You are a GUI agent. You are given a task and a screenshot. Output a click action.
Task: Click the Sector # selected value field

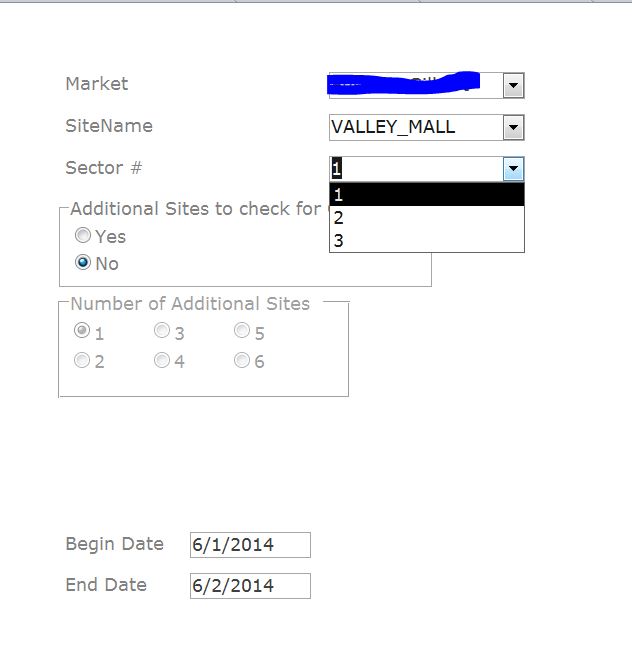coord(415,169)
